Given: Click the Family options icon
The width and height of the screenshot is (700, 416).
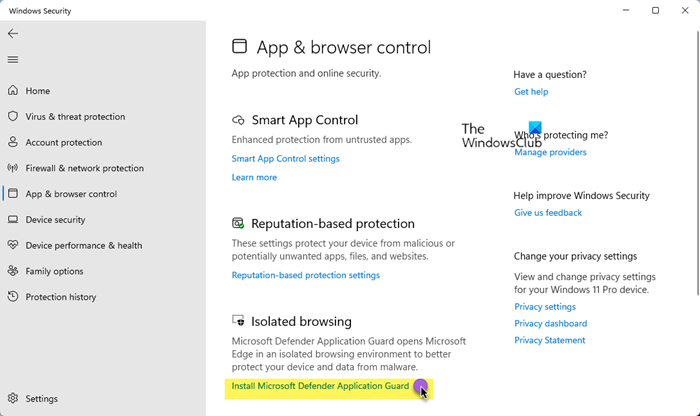Looking at the screenshot, I should (x=13, y=271).
